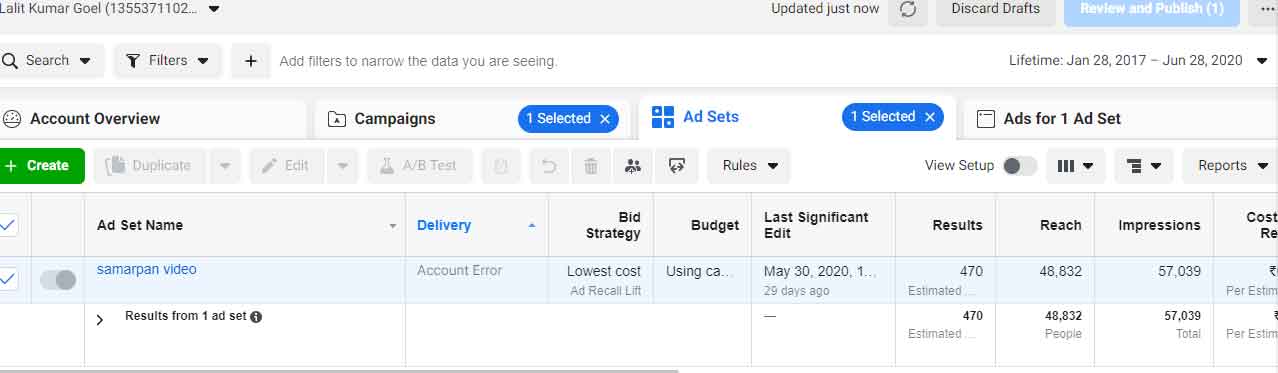
Task: Click the plus icon to add a filter
Action: point(251,61)
